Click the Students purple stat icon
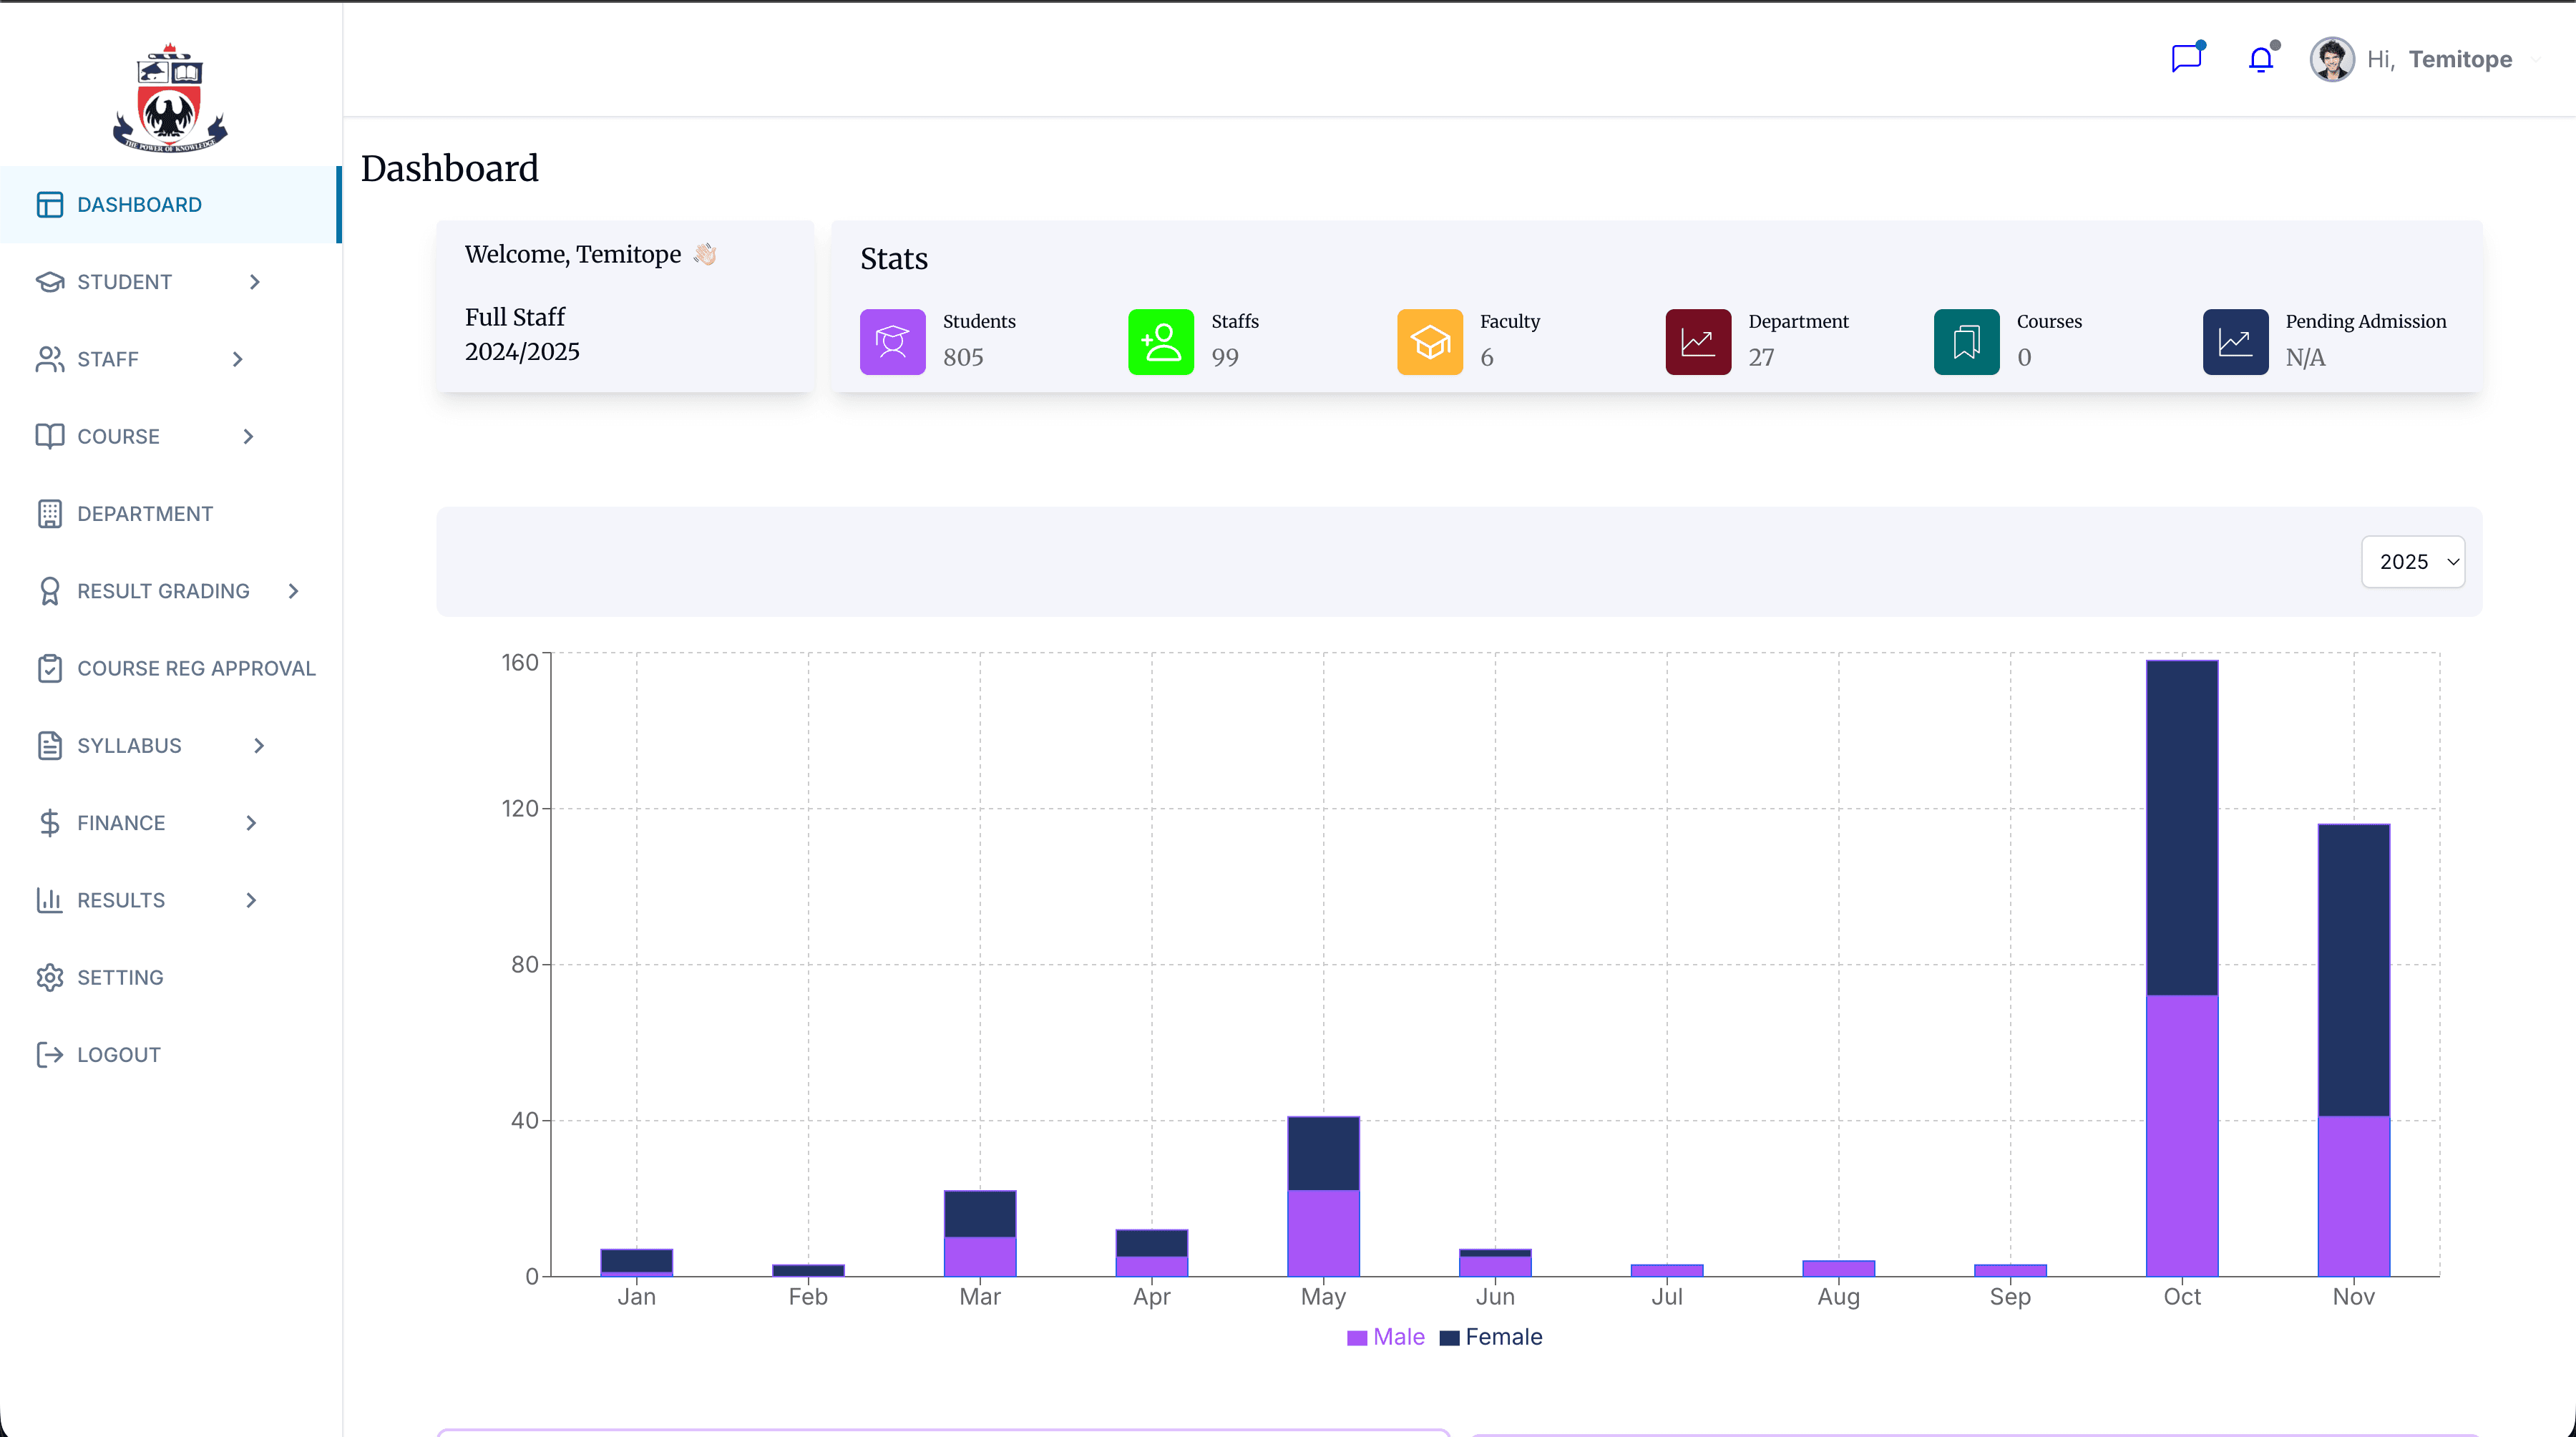Viewport: 2576px width, 1437px height. click(x=892, y=342)
